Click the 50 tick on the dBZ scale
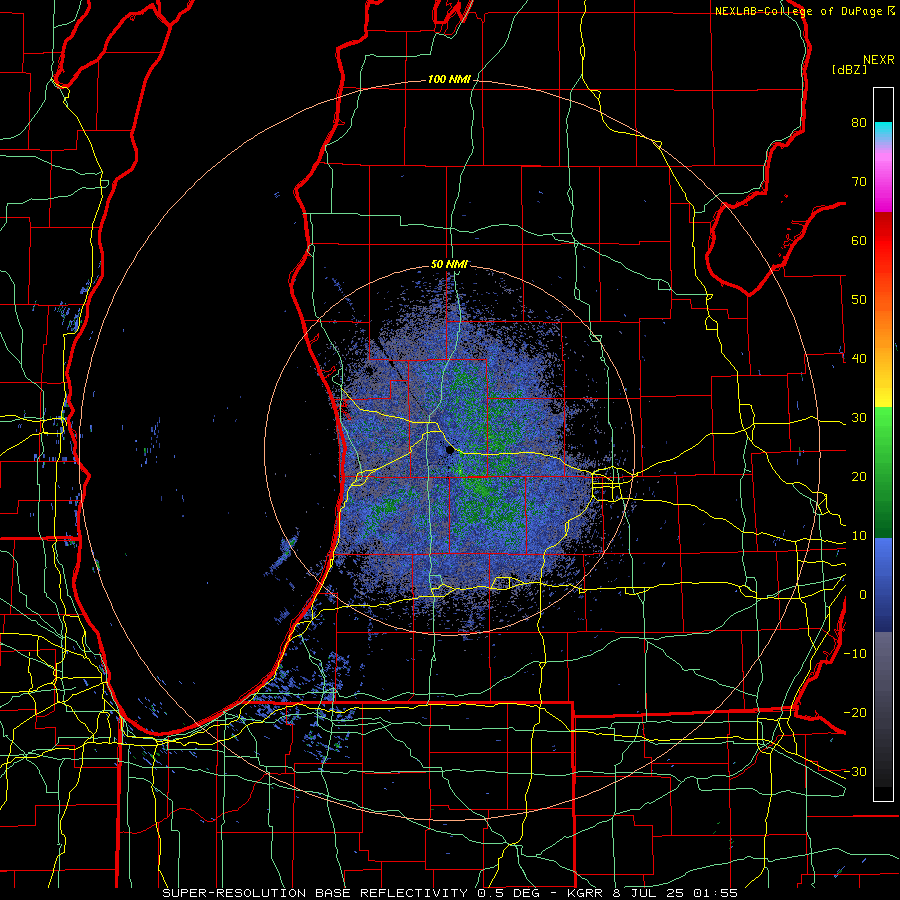The image size is (900, 900). [x=859, y=300]
